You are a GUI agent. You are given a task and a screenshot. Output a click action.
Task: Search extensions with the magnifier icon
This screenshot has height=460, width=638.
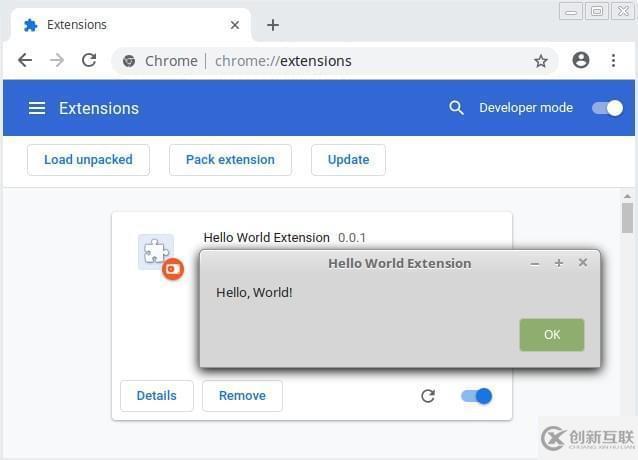[x=456, y=108]
